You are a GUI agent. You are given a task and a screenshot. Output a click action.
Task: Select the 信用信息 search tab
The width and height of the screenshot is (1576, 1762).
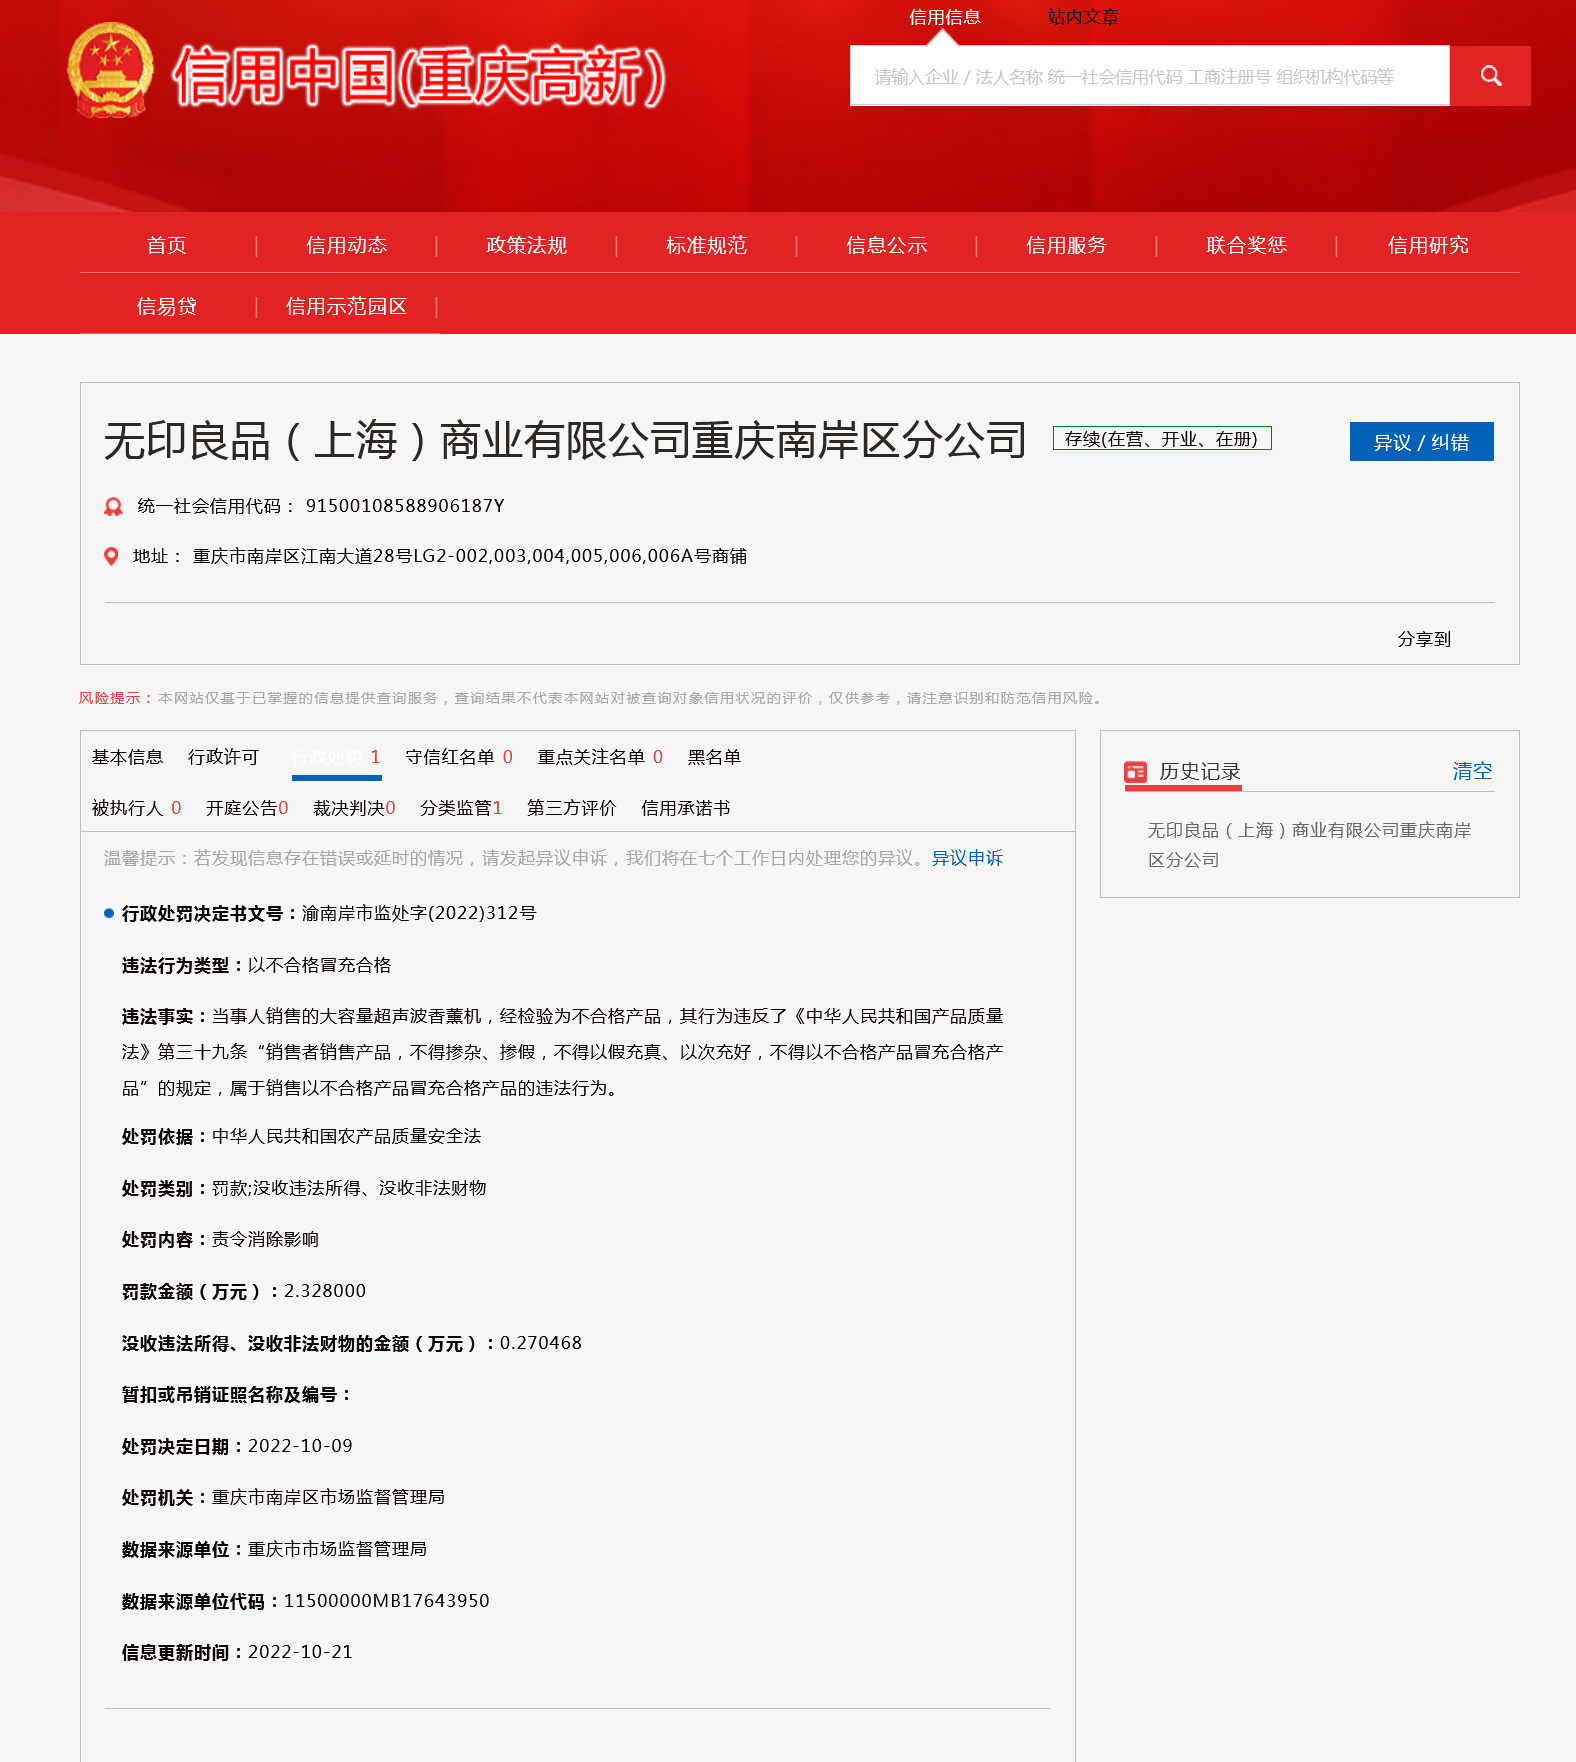tap(944, 17)
